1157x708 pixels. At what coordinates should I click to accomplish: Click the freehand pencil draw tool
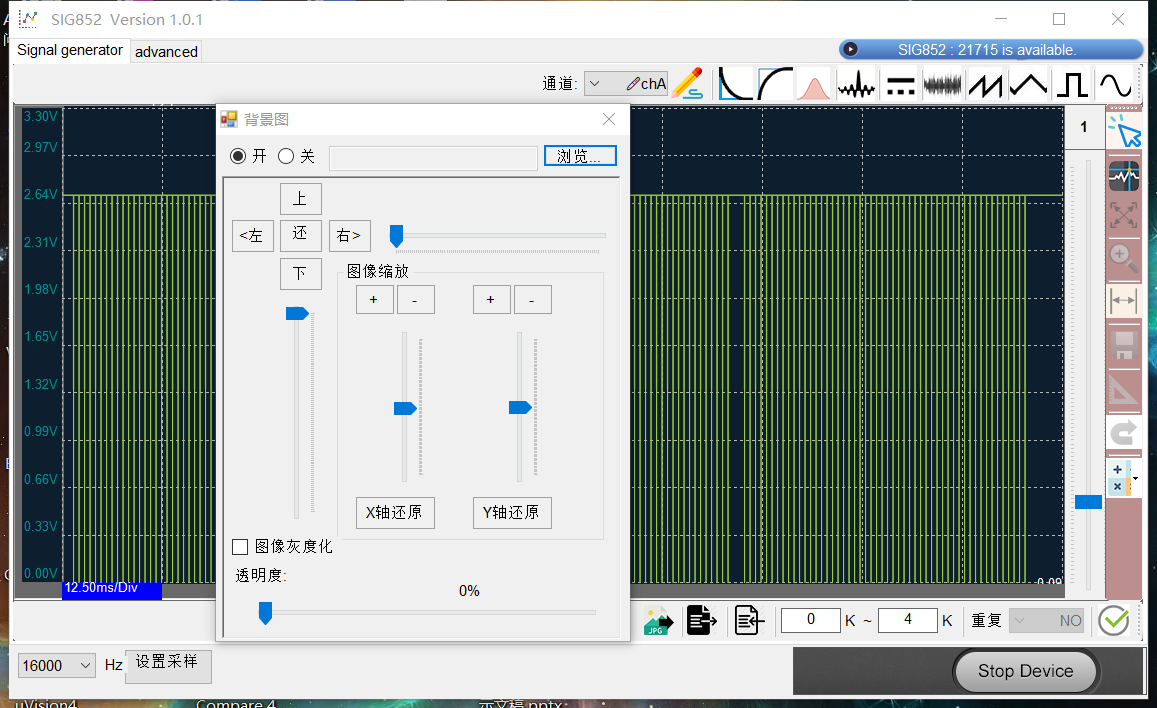coord(688,84)
